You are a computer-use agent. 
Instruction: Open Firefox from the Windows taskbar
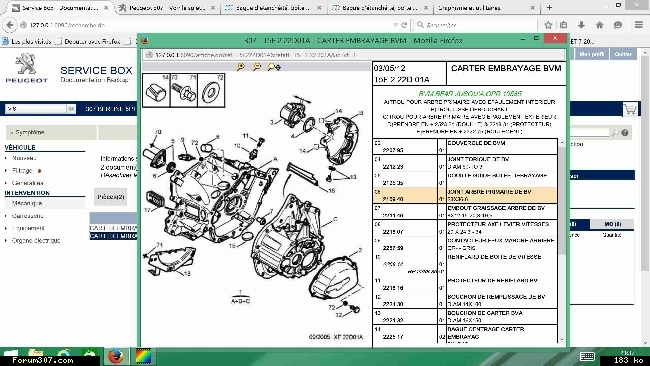(x=116, y=356)
